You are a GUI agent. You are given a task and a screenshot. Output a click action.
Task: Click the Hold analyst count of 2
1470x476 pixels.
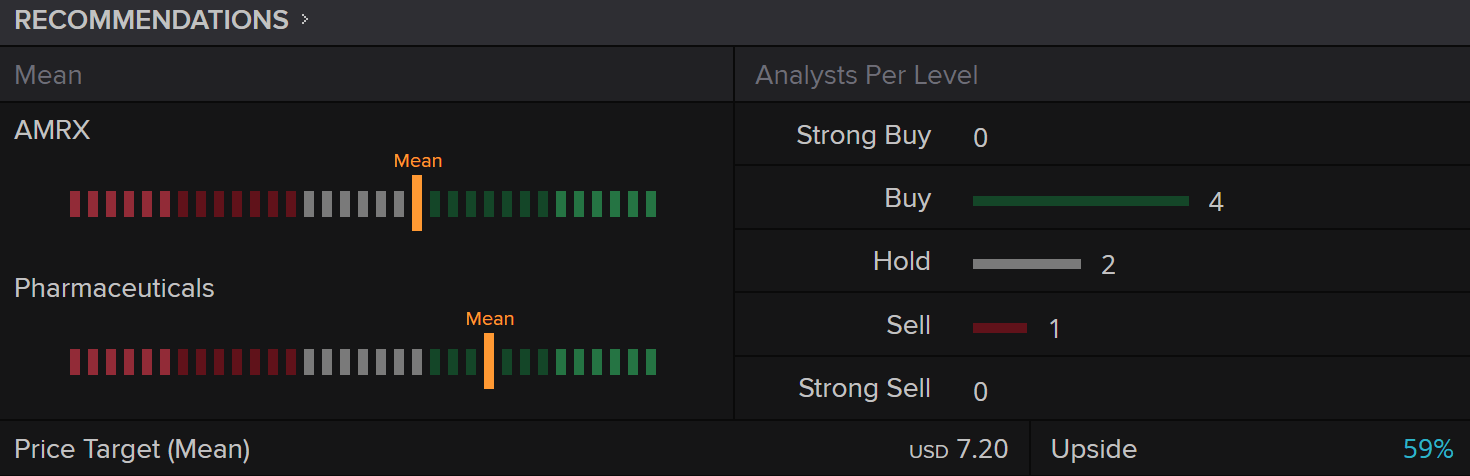(x=1108, y=265)
